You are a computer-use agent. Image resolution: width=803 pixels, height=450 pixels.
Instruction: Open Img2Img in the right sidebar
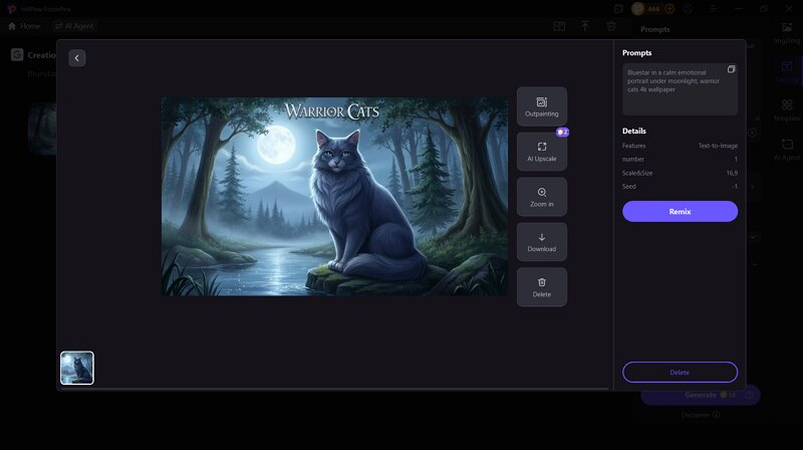coord(787,33)
